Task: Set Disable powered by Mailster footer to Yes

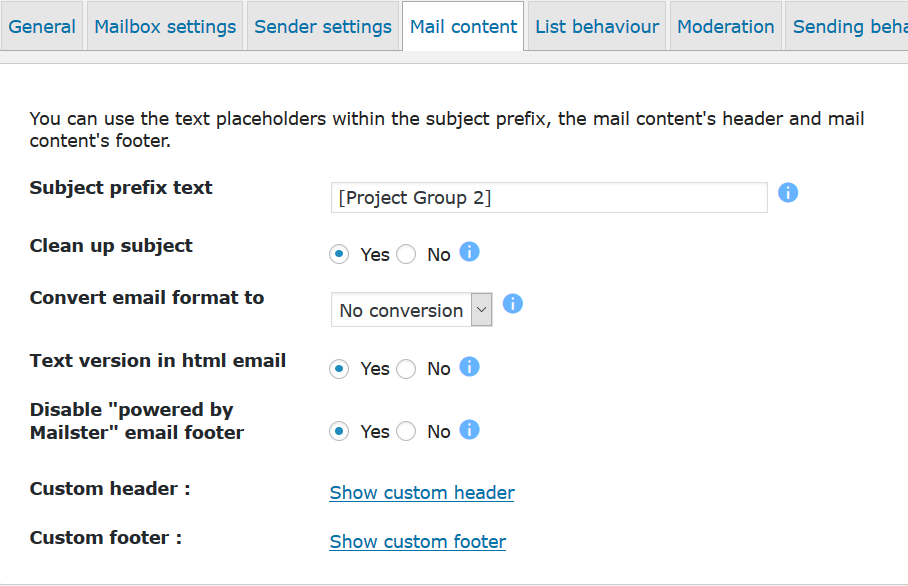Action: pyautogui.click(x=340, y=432)
